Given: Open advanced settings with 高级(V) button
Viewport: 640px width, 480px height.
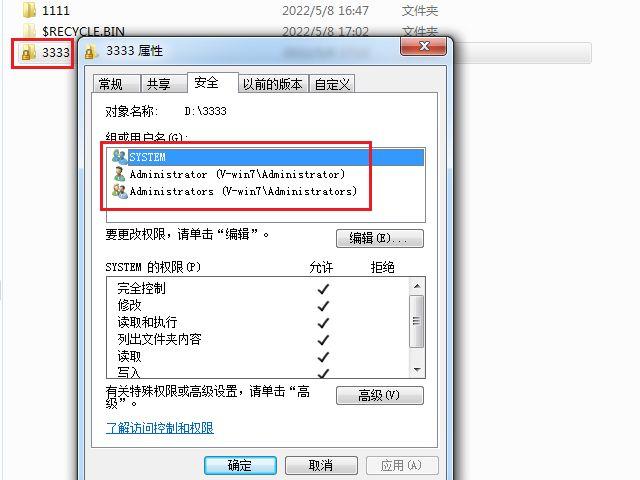Looking at the screenshot, I should pos(380,395).
